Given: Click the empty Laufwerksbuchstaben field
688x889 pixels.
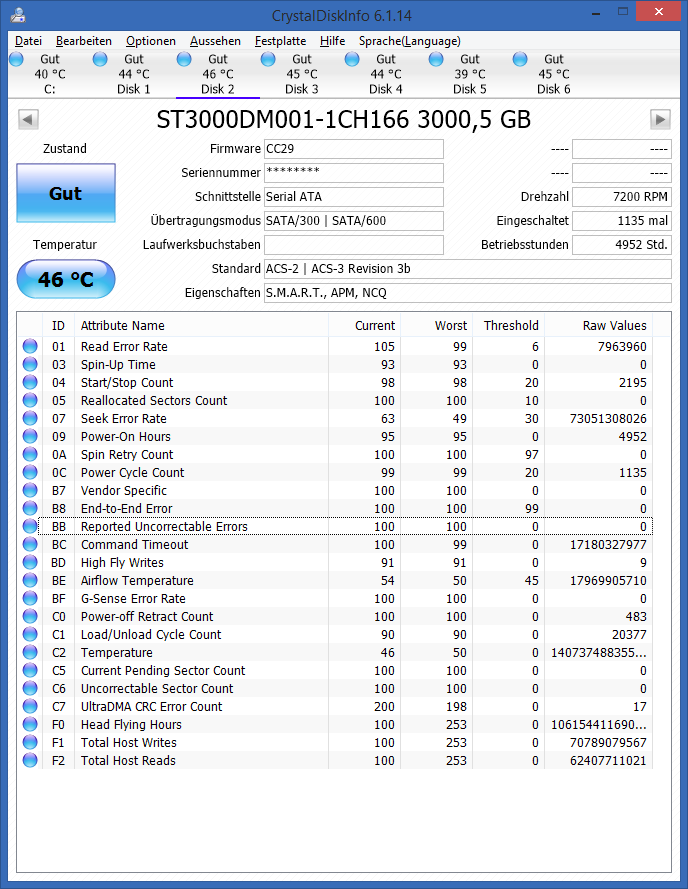Looking at the screenshot, I should [354, 245].
